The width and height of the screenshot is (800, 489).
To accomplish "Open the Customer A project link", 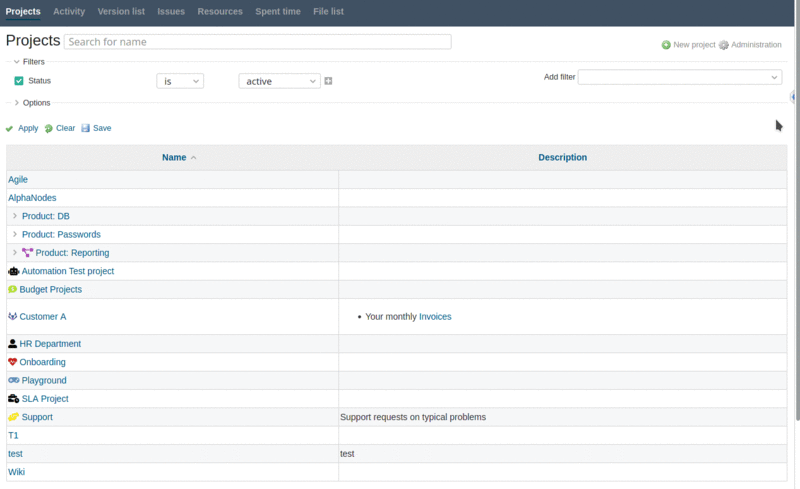I will [43, 317].
